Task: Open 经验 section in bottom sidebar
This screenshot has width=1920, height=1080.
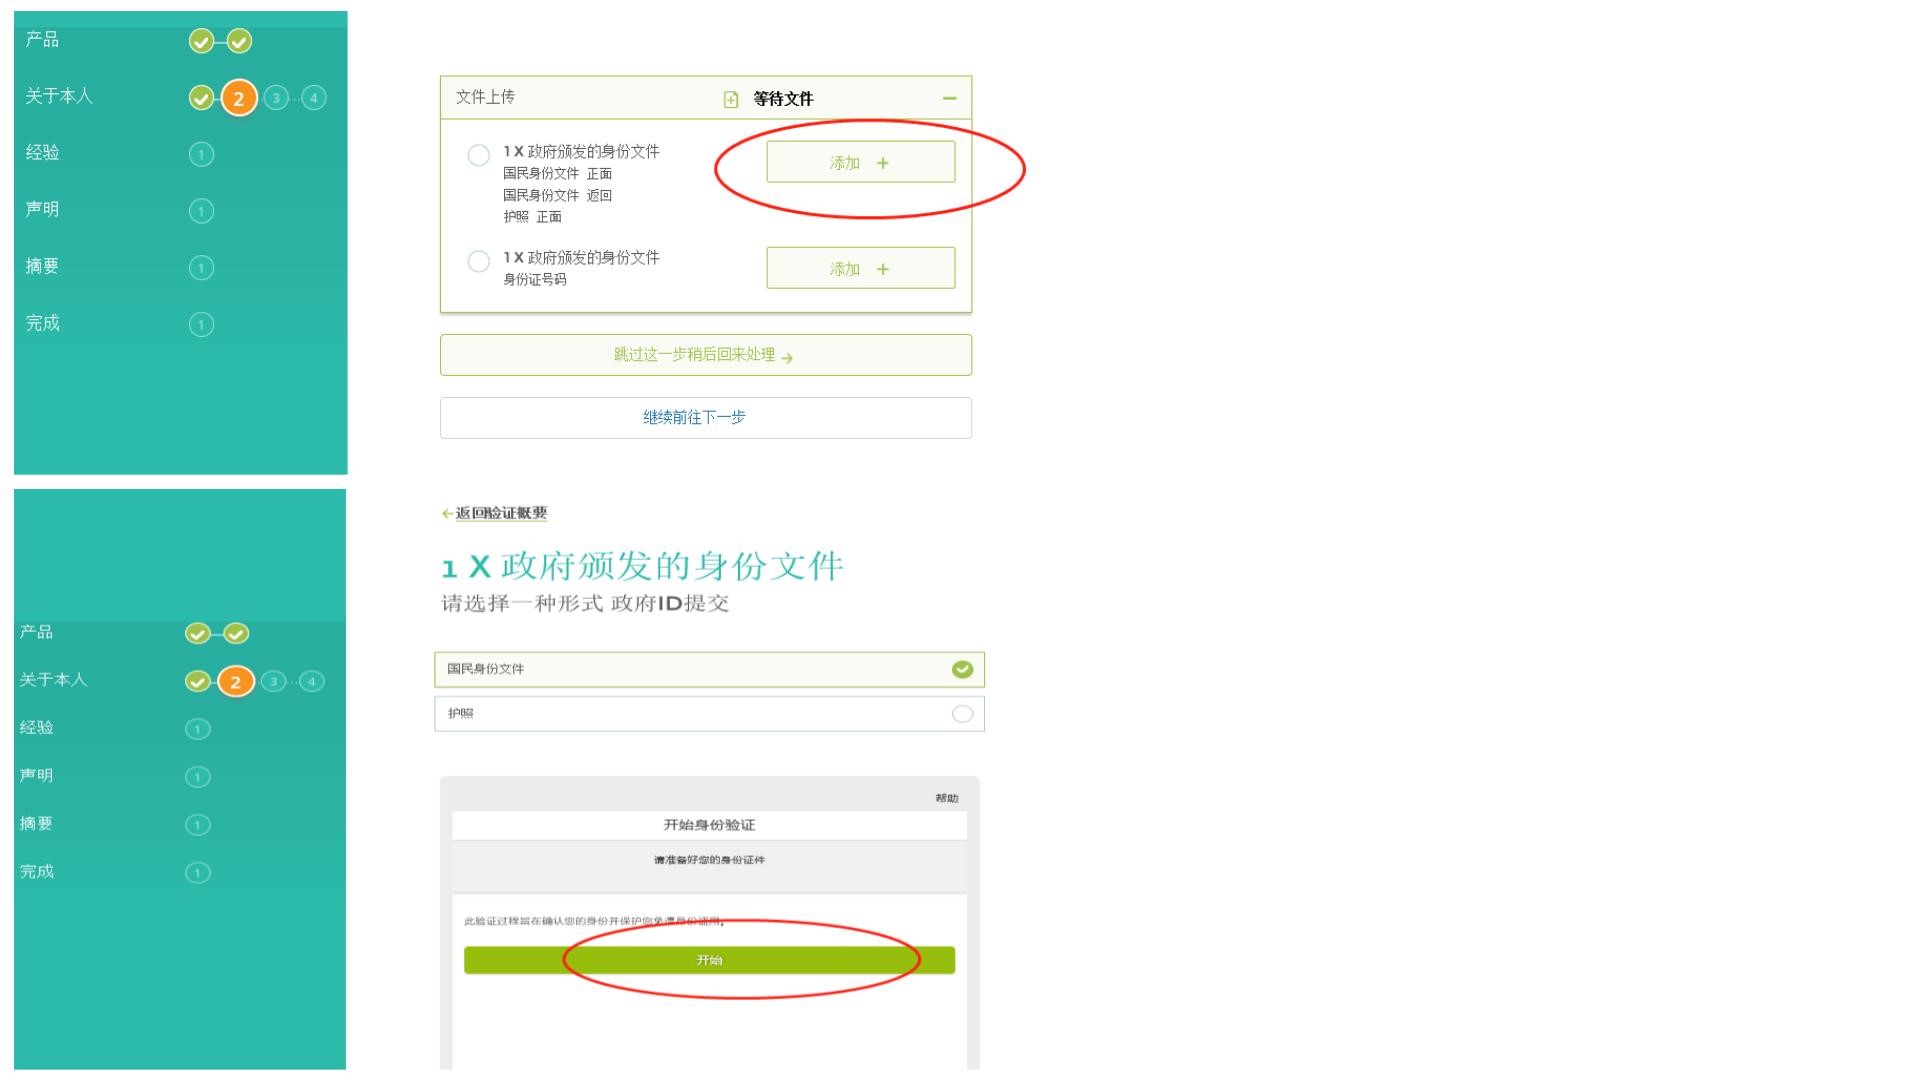Action: pyautogui.click(x=37, y=728)
